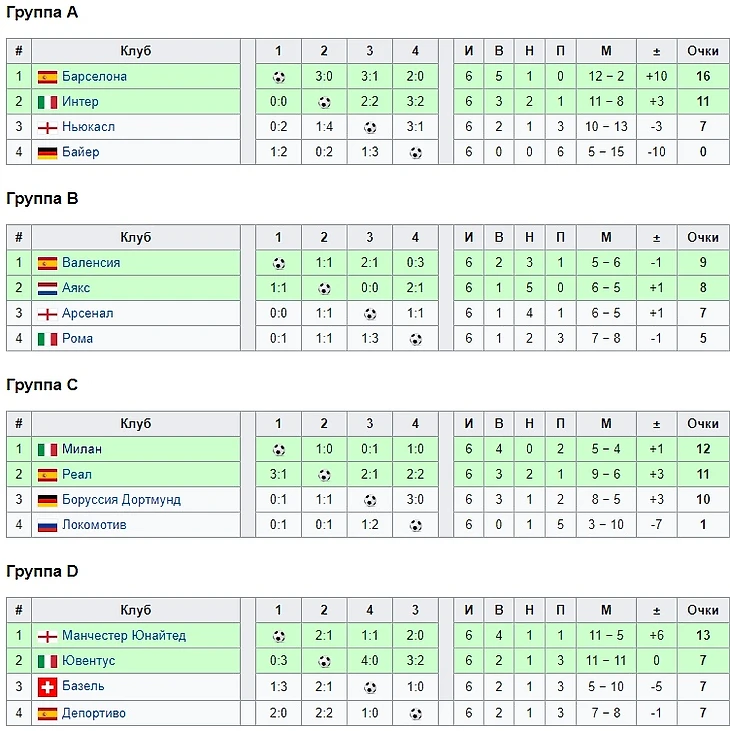
Task: Open the Рома club link
Action: 77,338
